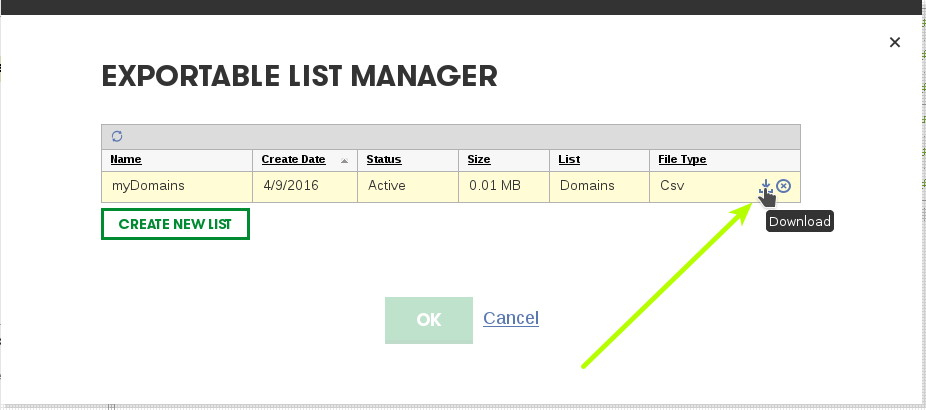
Task: Sort the table by the Status column
Action: point(384,160)
